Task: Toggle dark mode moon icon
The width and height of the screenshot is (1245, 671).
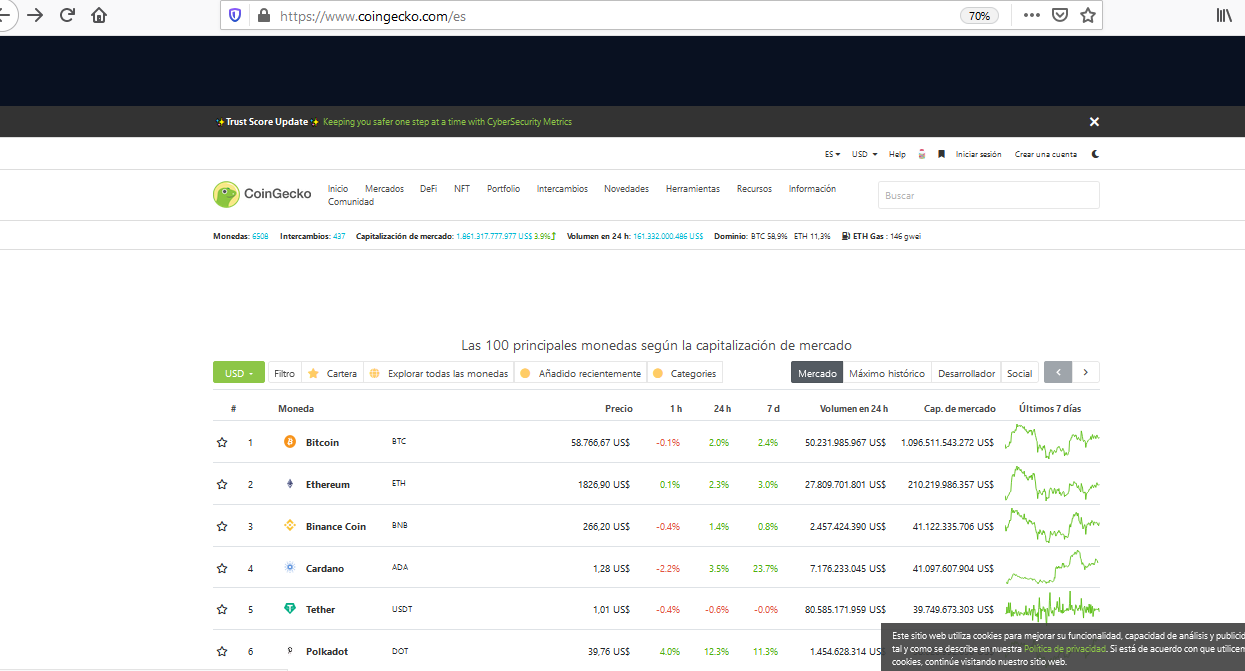Action: point(1095,154)
